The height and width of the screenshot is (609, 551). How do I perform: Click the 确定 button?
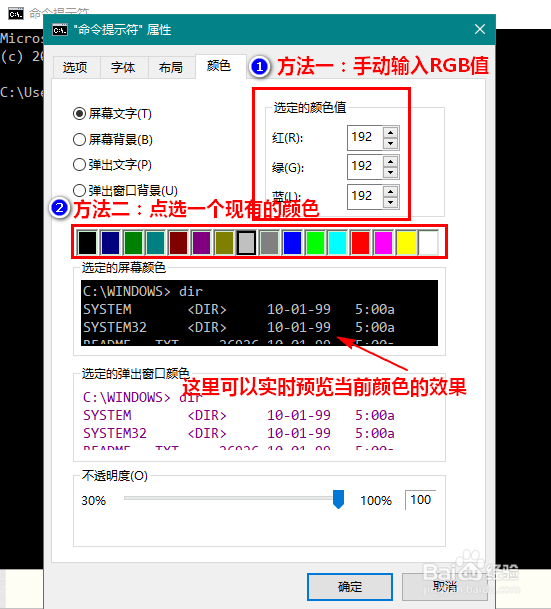point(349,586)
